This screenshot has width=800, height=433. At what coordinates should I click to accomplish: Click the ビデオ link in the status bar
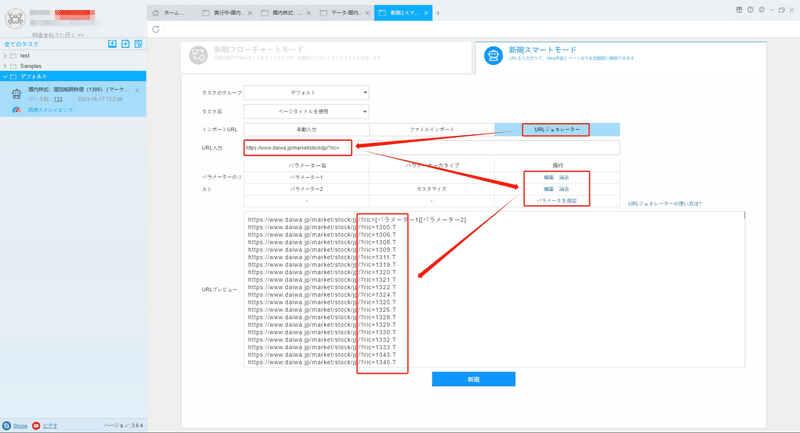[50, 426]
